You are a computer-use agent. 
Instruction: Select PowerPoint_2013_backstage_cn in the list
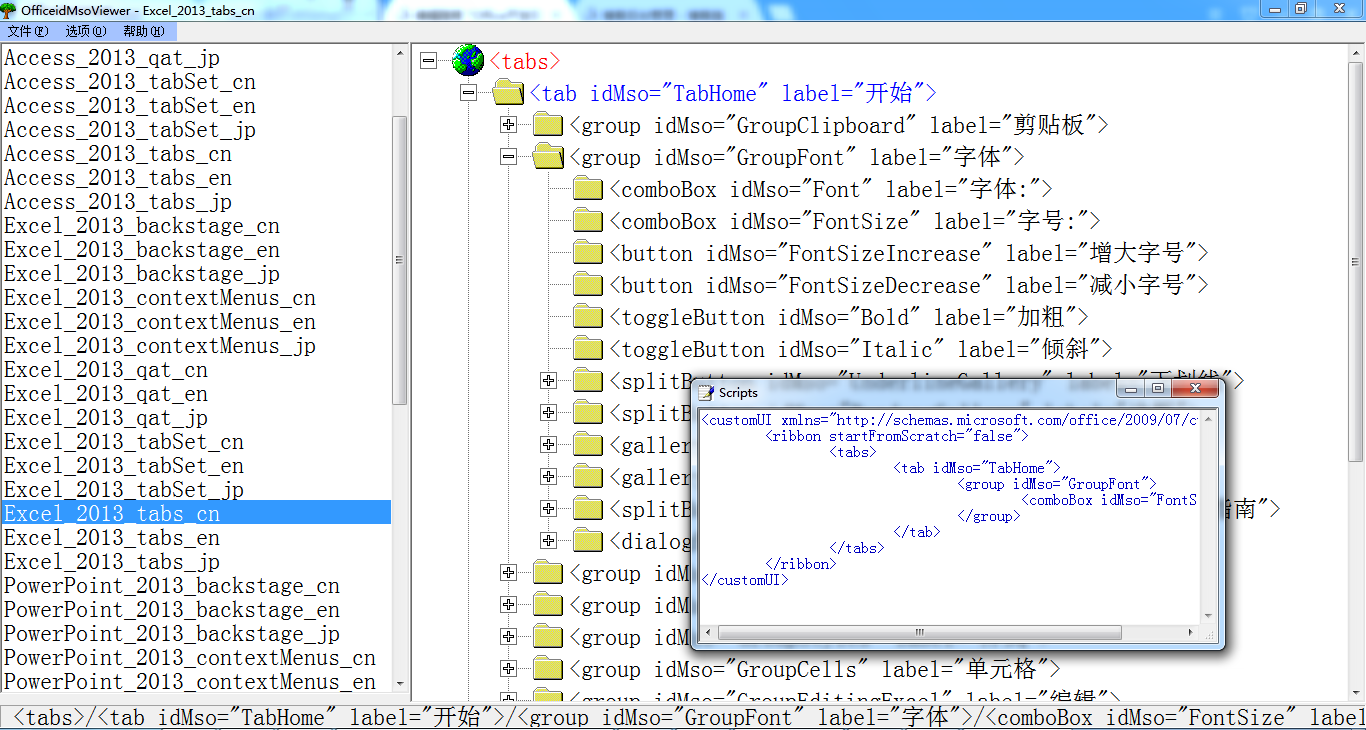click(172, 586)
